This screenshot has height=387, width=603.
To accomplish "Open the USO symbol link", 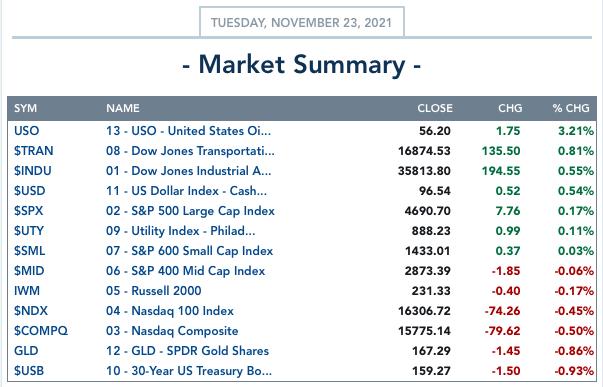I will pyautogui.click(x=27, y=131).
